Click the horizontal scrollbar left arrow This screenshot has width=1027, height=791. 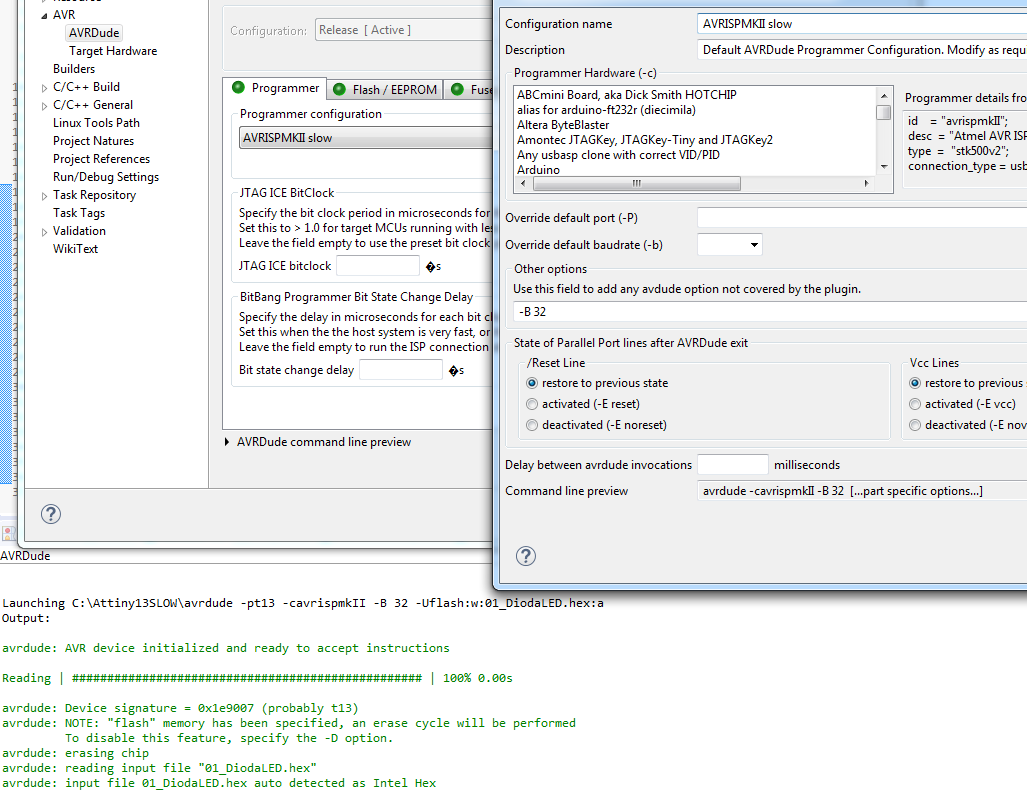pos(523,183)
